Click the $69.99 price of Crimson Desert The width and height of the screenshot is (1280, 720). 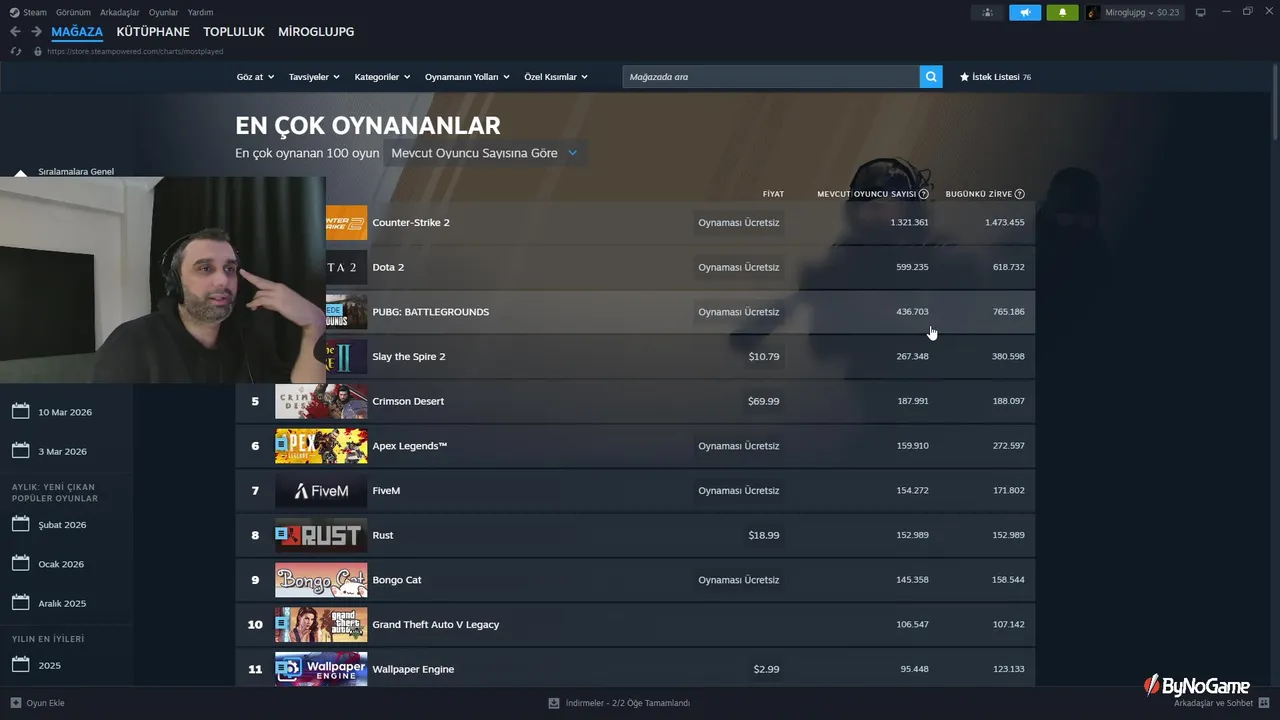coord(764,401)
